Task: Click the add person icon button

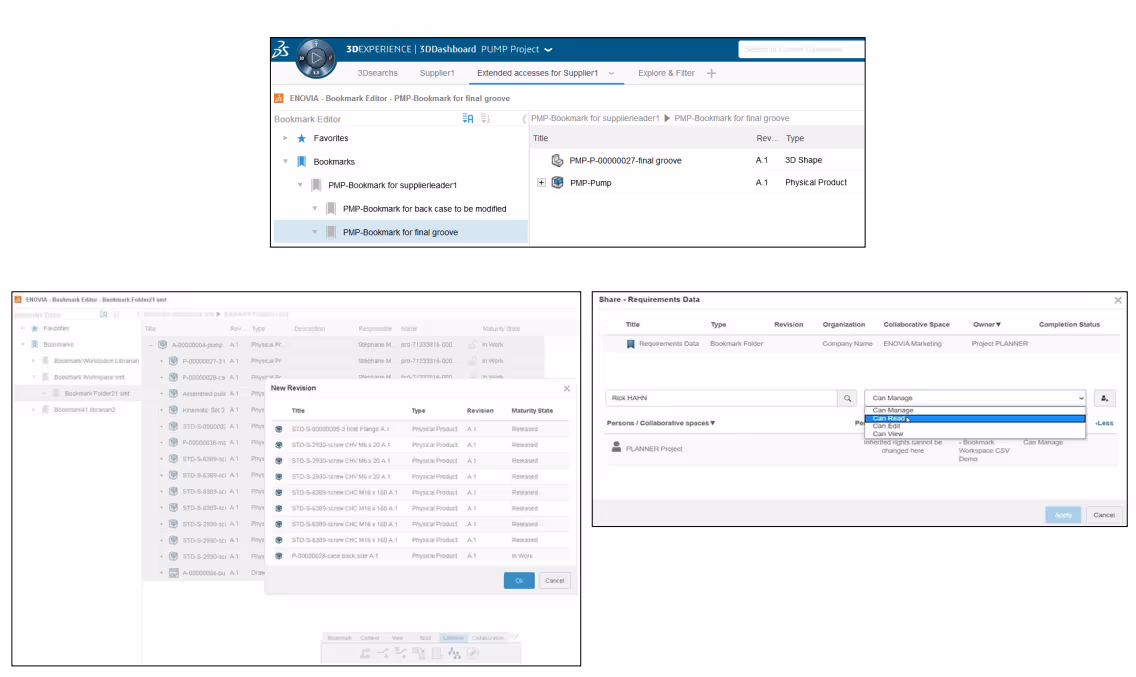Action: coord(1104,398)
